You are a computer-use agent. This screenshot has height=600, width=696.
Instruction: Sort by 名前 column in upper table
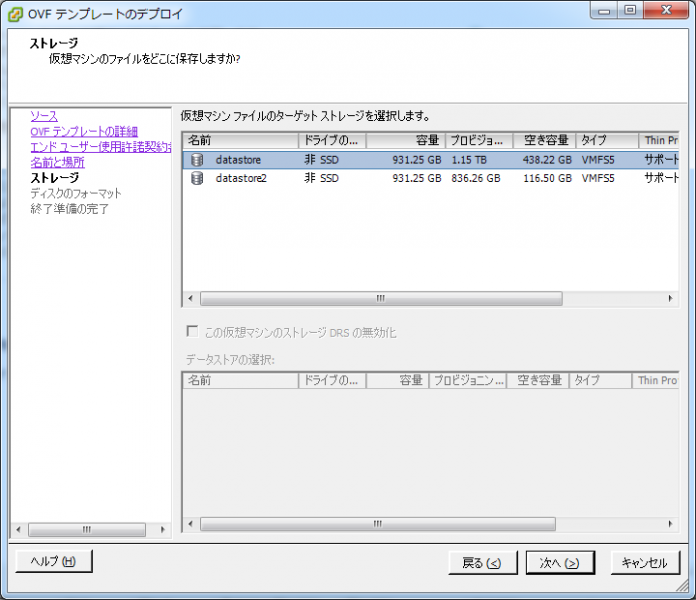pos(241,140)
